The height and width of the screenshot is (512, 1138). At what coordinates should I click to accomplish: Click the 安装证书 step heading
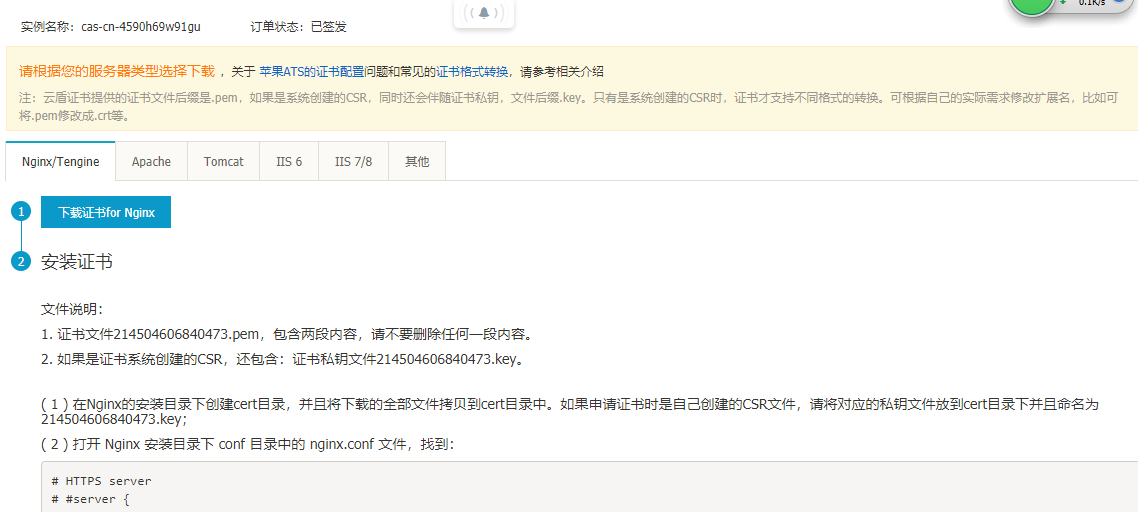(77, 262)
